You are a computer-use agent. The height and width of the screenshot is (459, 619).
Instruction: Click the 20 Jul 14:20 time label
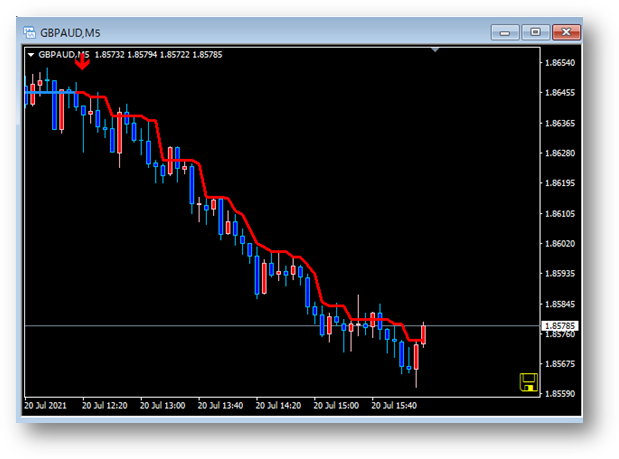coord(278,406)
